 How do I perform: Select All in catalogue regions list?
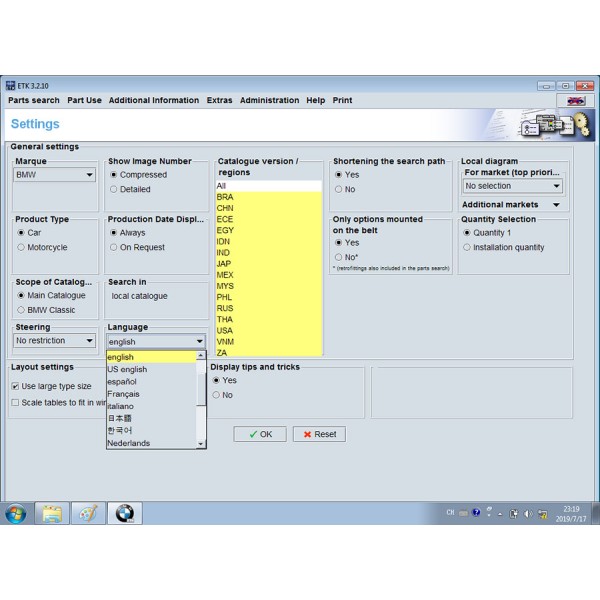[269, 186]
